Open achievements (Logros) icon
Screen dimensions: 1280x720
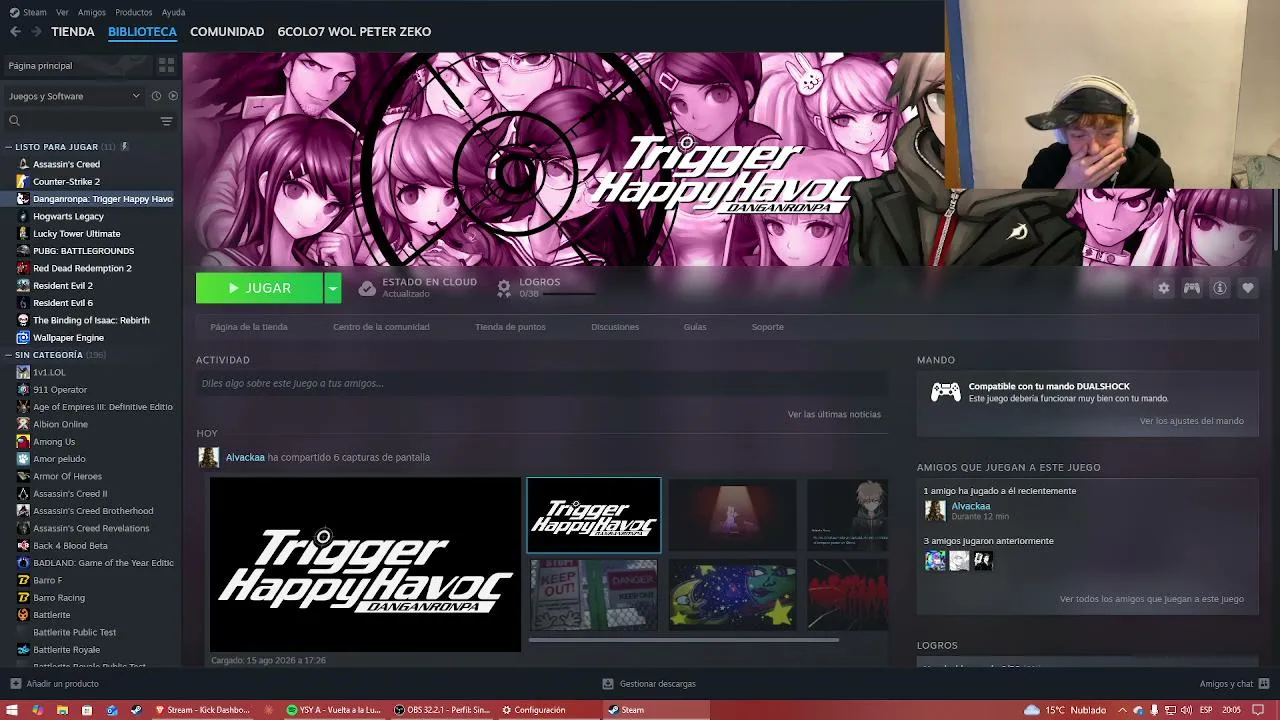(x=504, y=288)
